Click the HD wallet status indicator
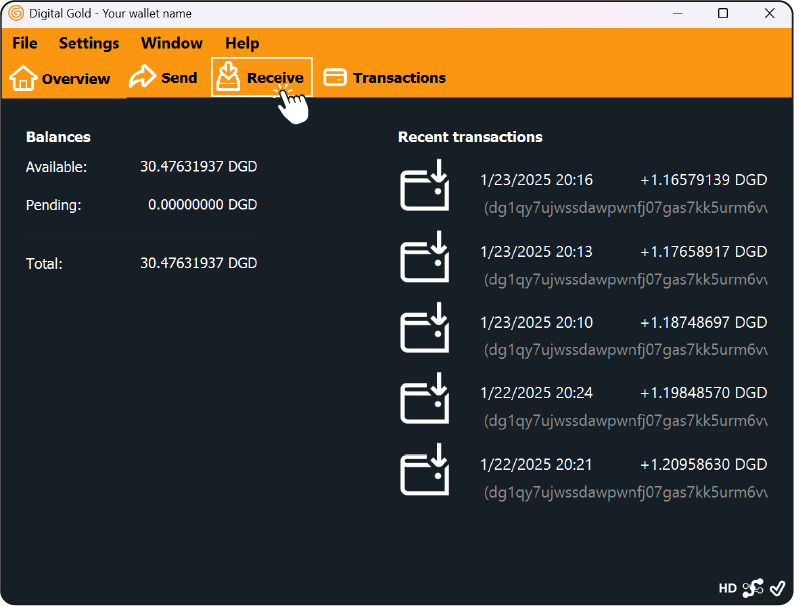The width and height of the screenshot is (794, 606). click(727, 588)
